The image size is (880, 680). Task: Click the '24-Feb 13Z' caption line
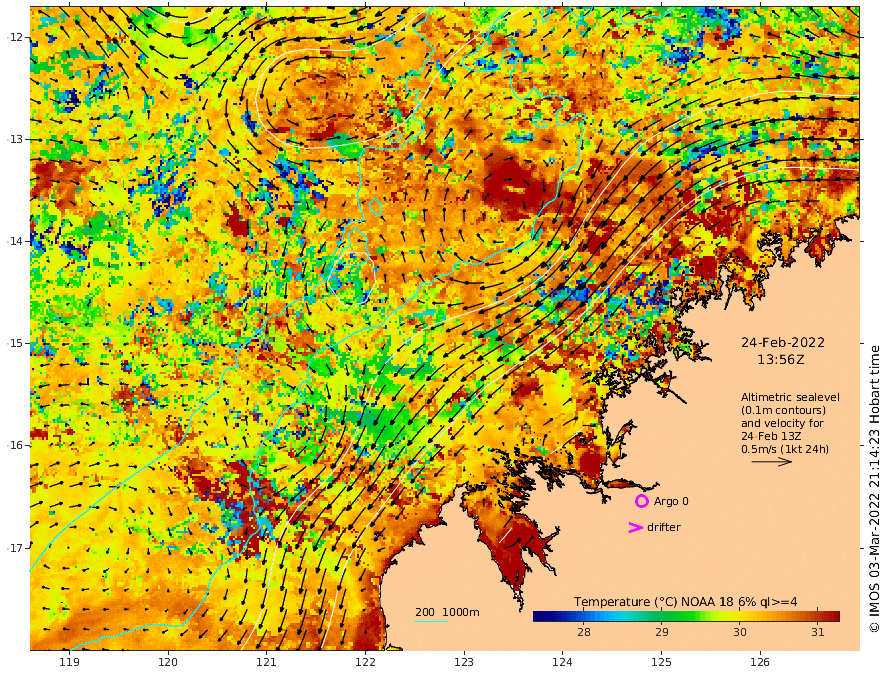coord(771,436)
